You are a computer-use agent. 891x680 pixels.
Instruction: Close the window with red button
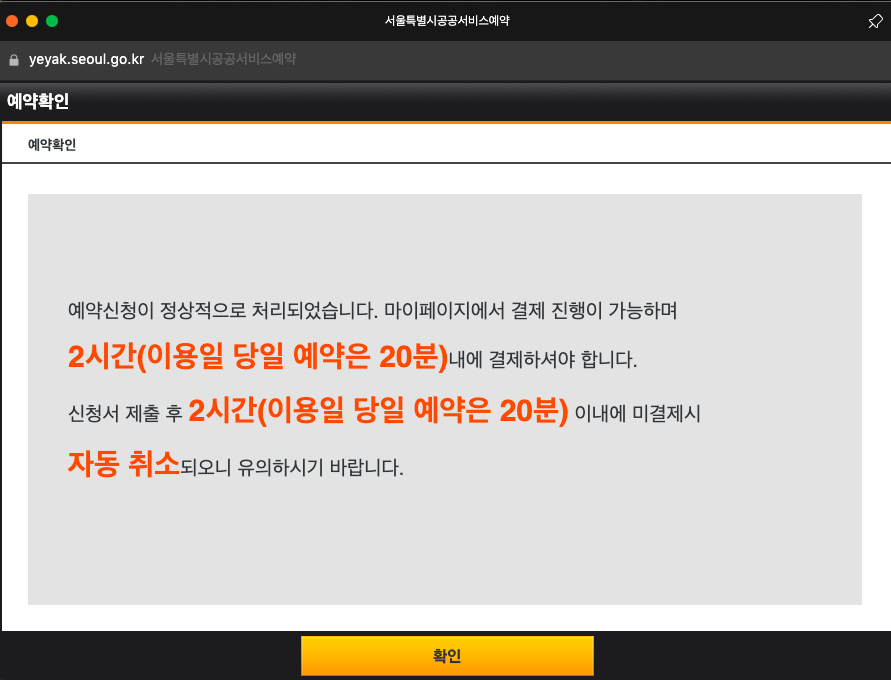coord(12,21)
